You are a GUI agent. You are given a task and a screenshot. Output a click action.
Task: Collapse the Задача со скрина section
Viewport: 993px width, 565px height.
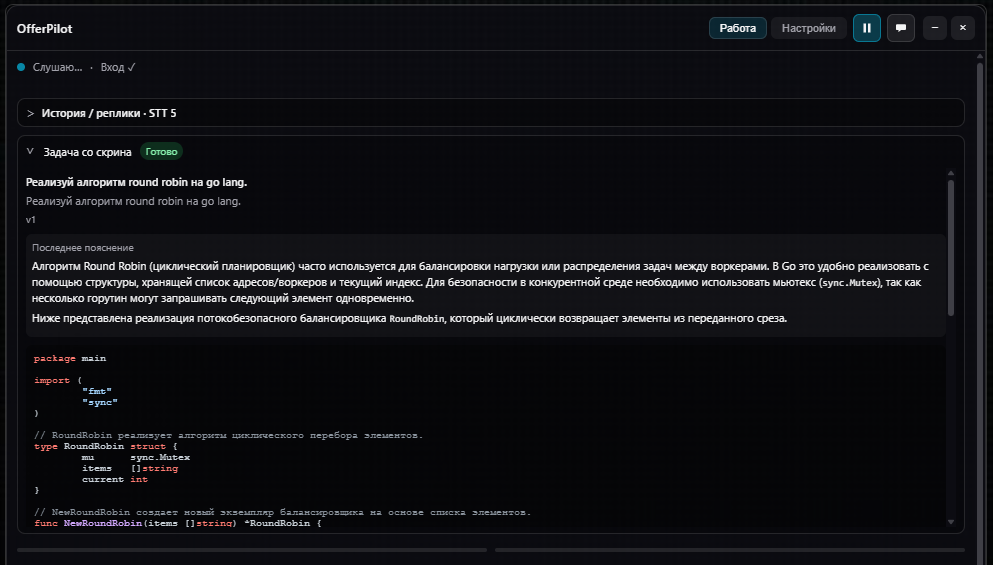coord(30,151)
